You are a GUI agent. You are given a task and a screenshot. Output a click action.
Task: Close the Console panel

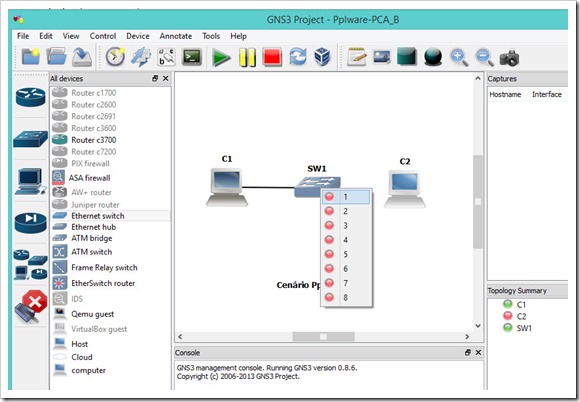[x=478, y=352]
